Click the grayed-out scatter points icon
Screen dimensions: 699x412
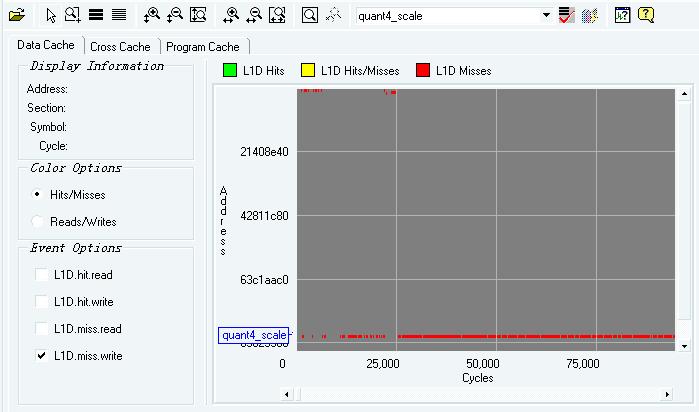[333, 15]
